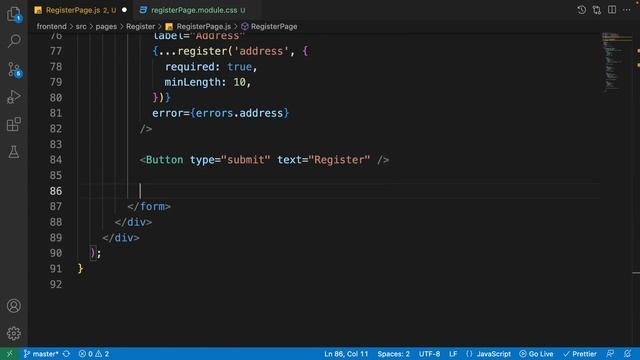Image resolution: width=640 pixels, height=360 pixels.
Task: Synchronize changes with the sync icon
Action: pos(66,354)
